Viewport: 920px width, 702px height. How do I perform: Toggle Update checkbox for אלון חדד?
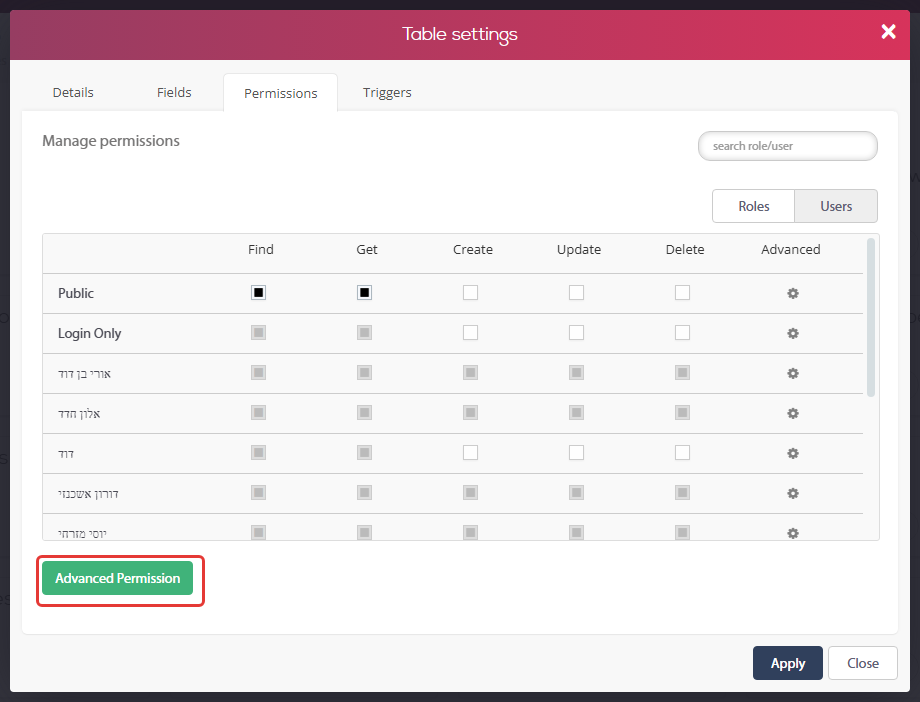tap(576, 412)
